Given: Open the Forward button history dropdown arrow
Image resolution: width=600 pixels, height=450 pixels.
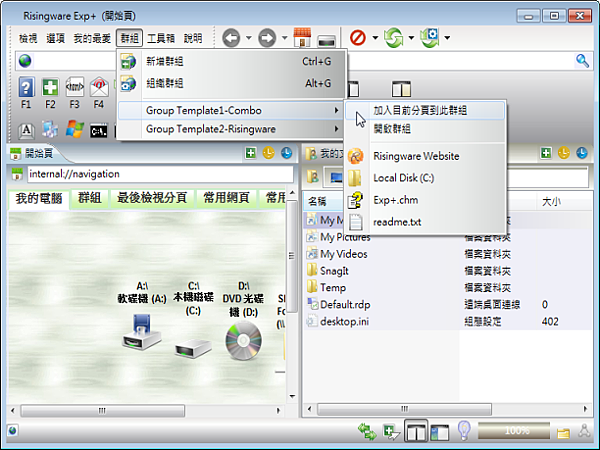Looking at the screenshot, I should click(x=285, y=38).
